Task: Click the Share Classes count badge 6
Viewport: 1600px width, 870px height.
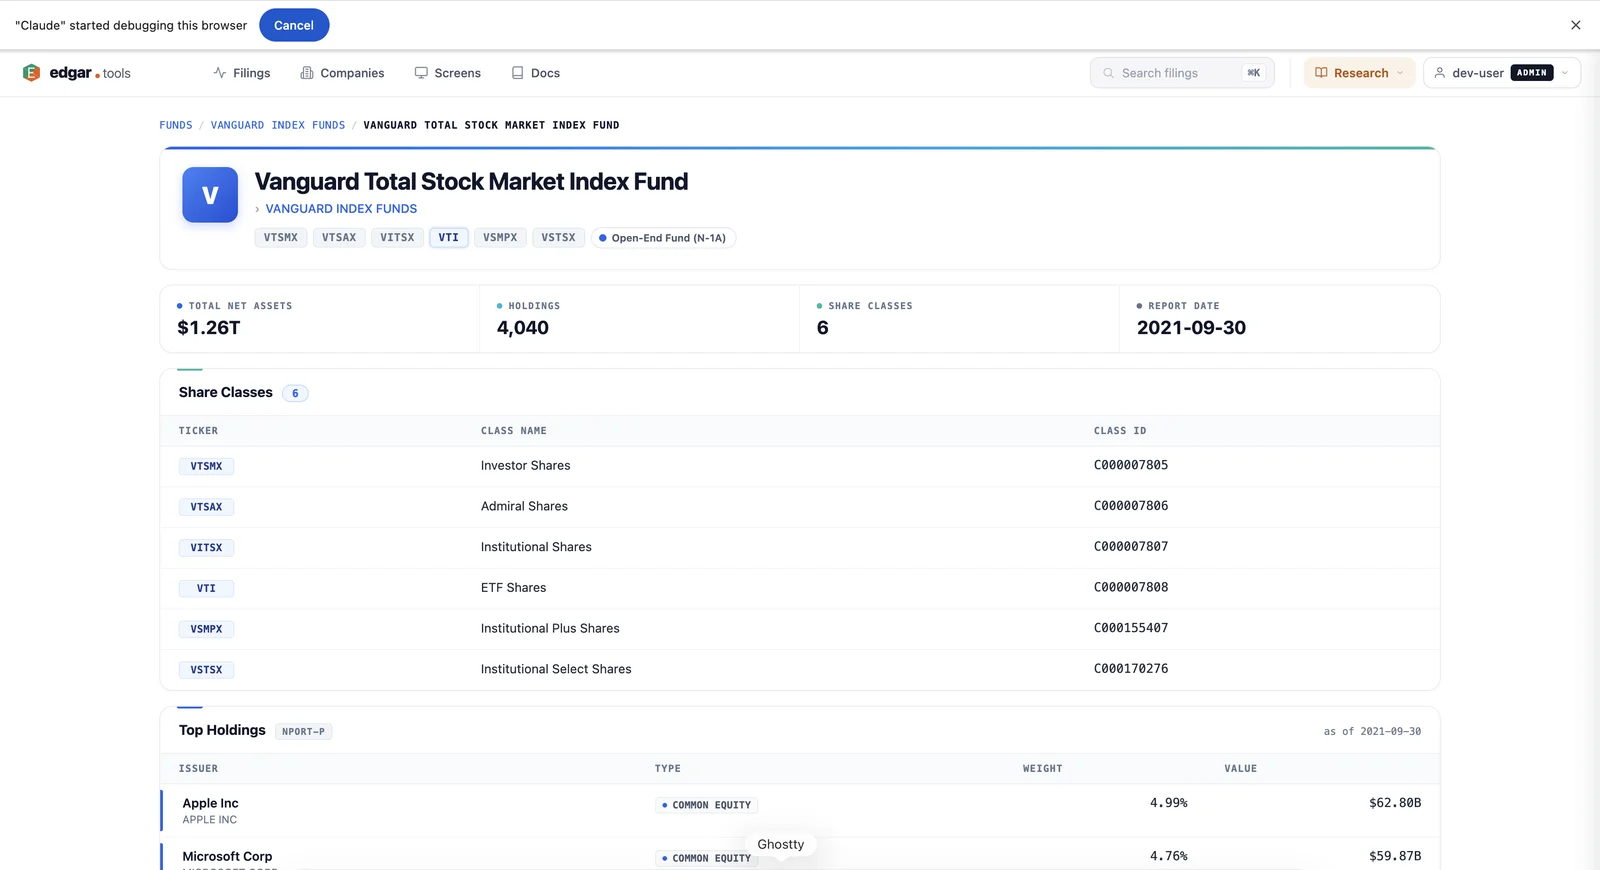Action: pyautogui.click(x=295, y=393)
